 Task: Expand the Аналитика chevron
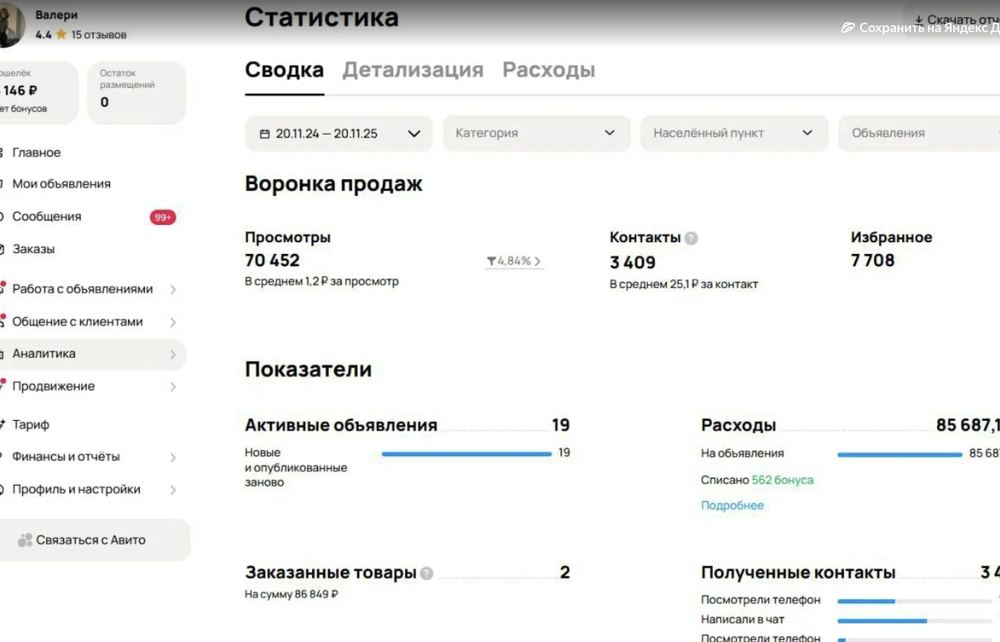(x=173, y=354)
